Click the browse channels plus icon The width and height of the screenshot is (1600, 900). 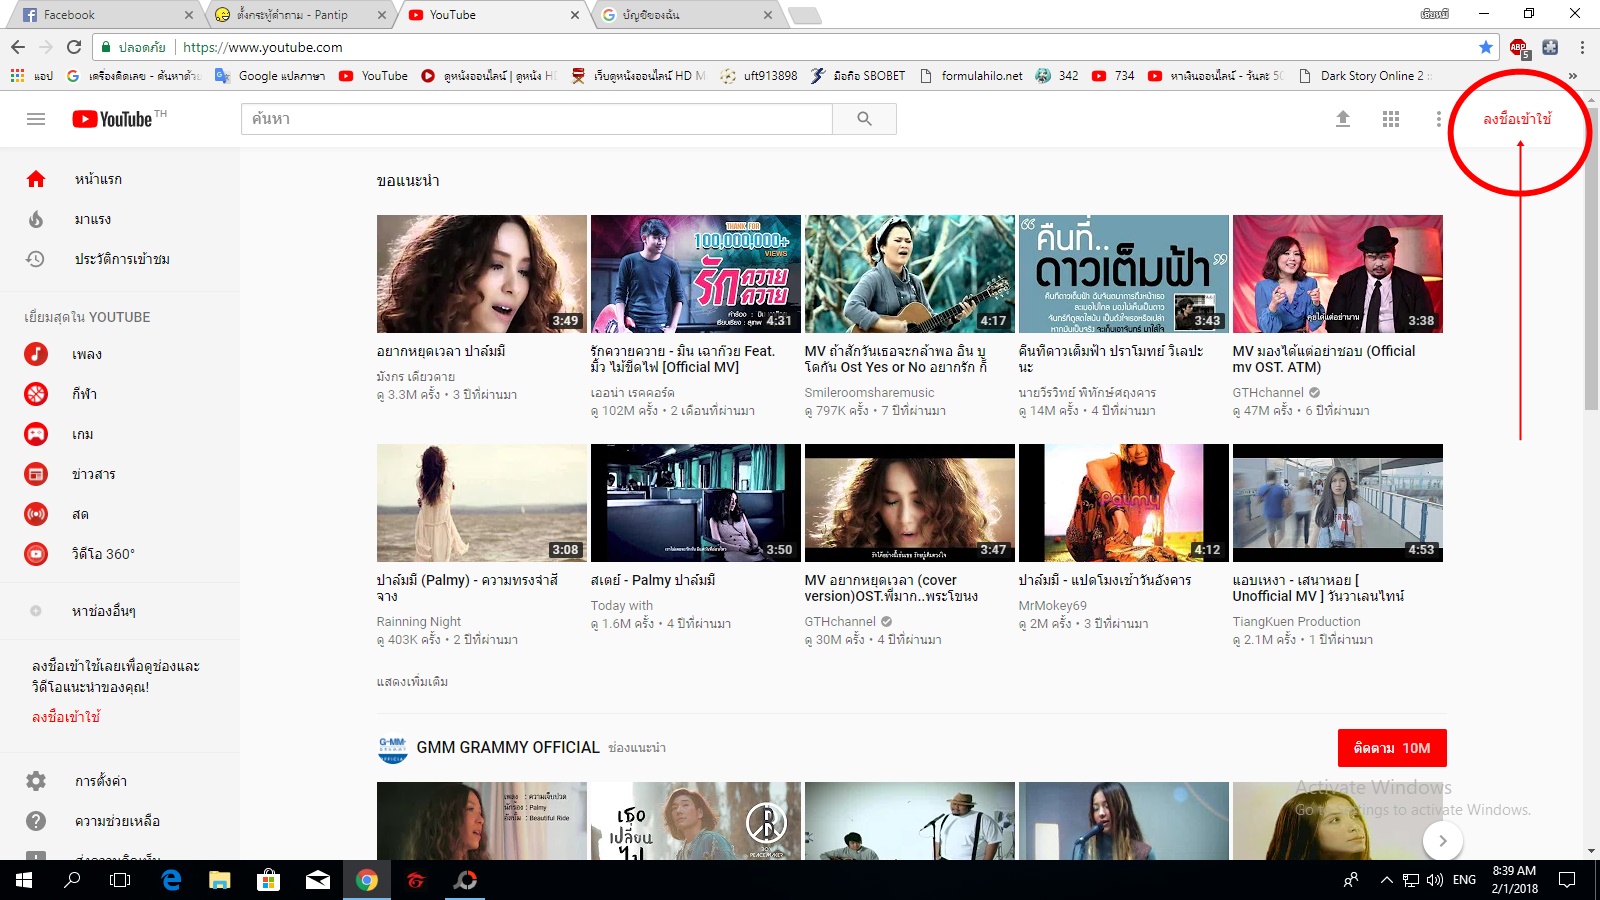(x=36, y=611)
